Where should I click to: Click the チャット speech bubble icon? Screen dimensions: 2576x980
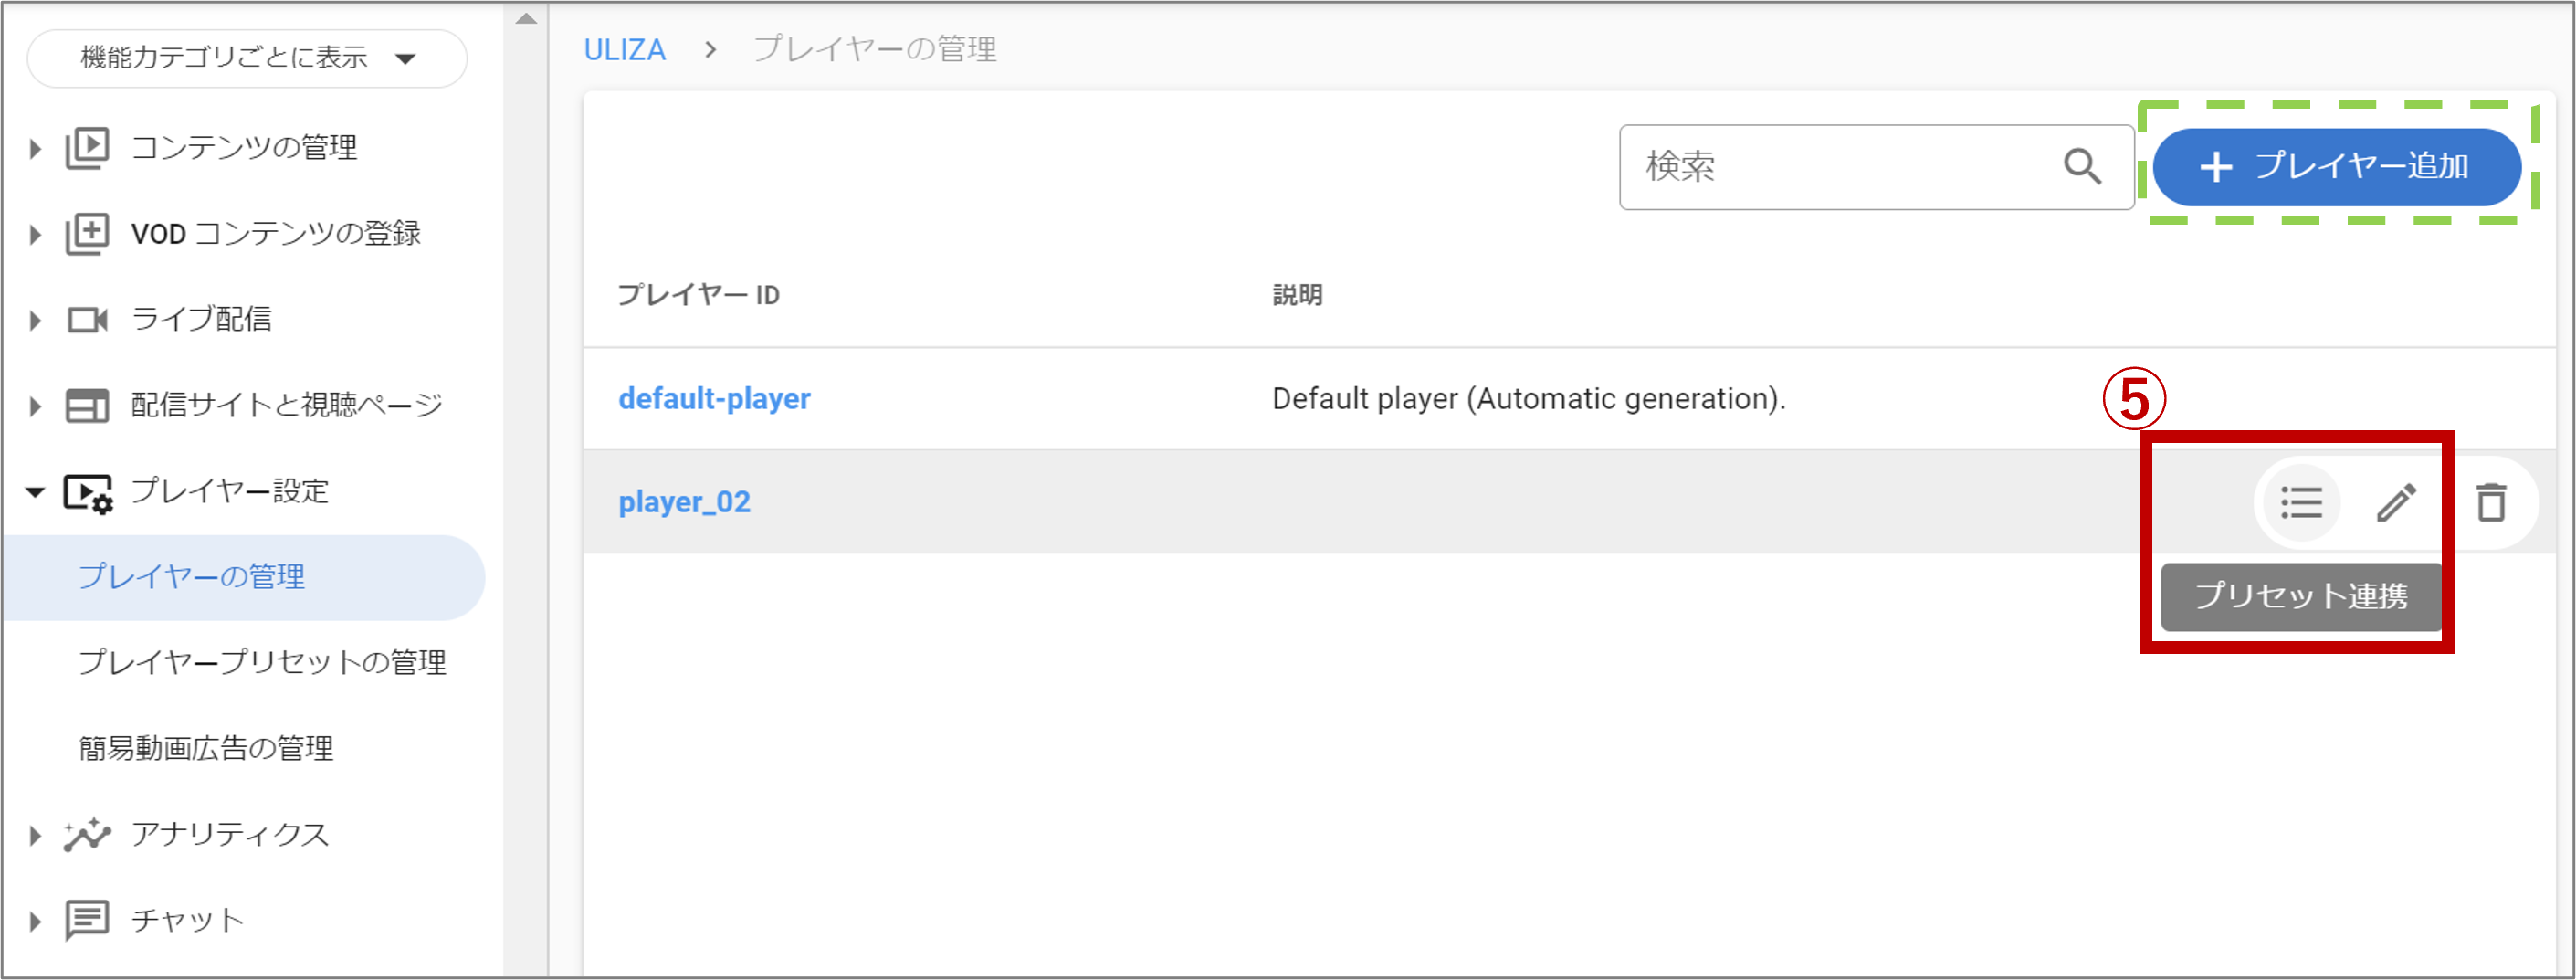88,921
